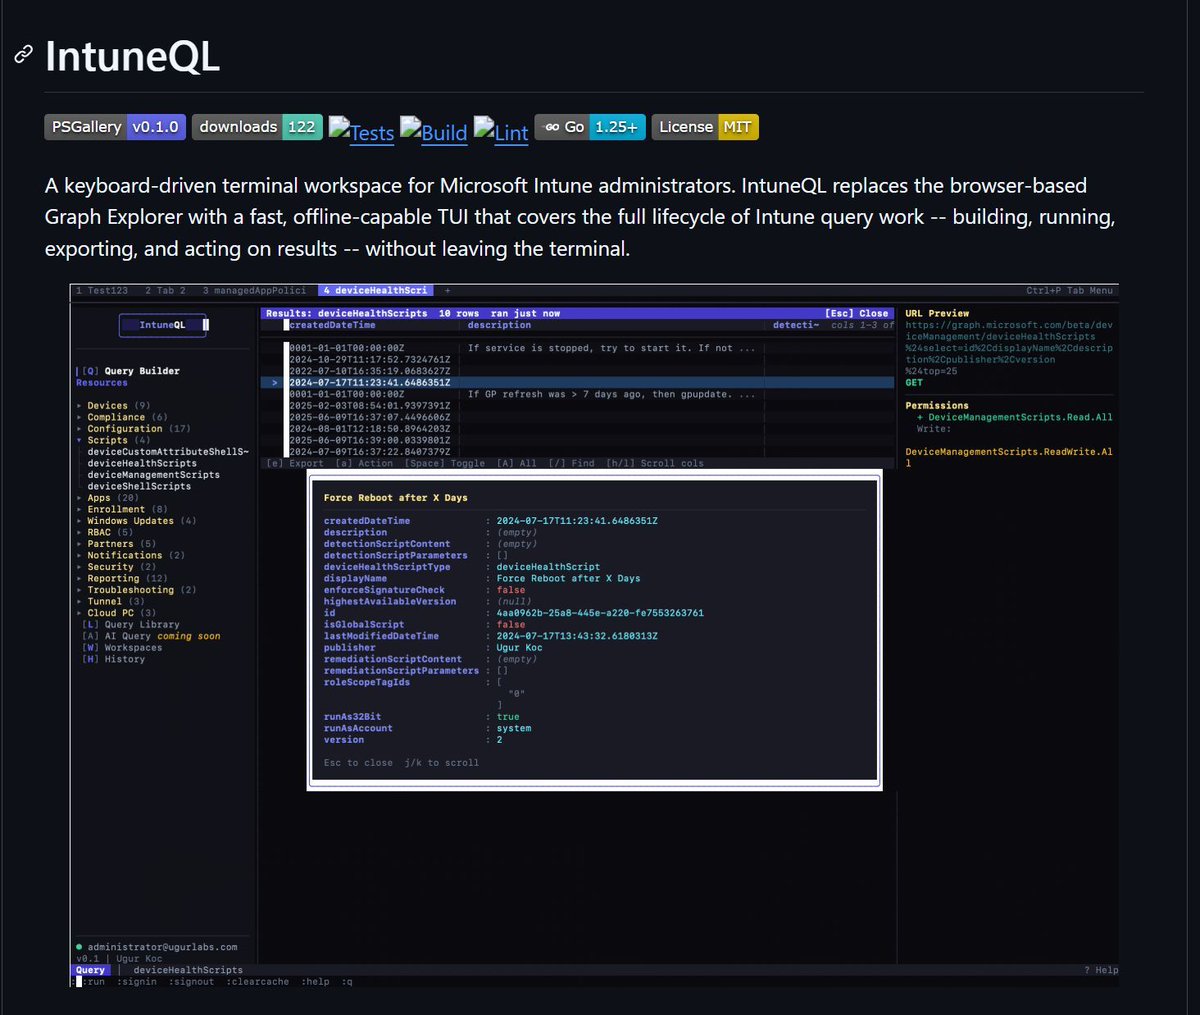Open the Build workflow badge
This screenshot has width=1200, height=1015.
pos(434,131)
